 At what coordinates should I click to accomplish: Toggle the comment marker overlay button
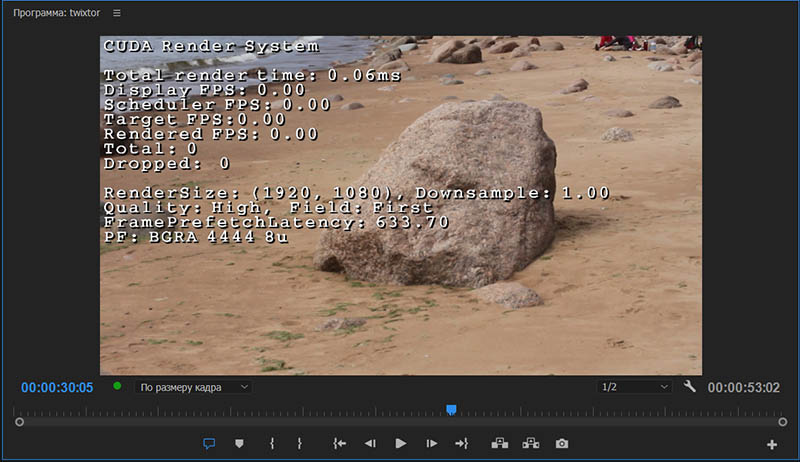tap(209, 444)
